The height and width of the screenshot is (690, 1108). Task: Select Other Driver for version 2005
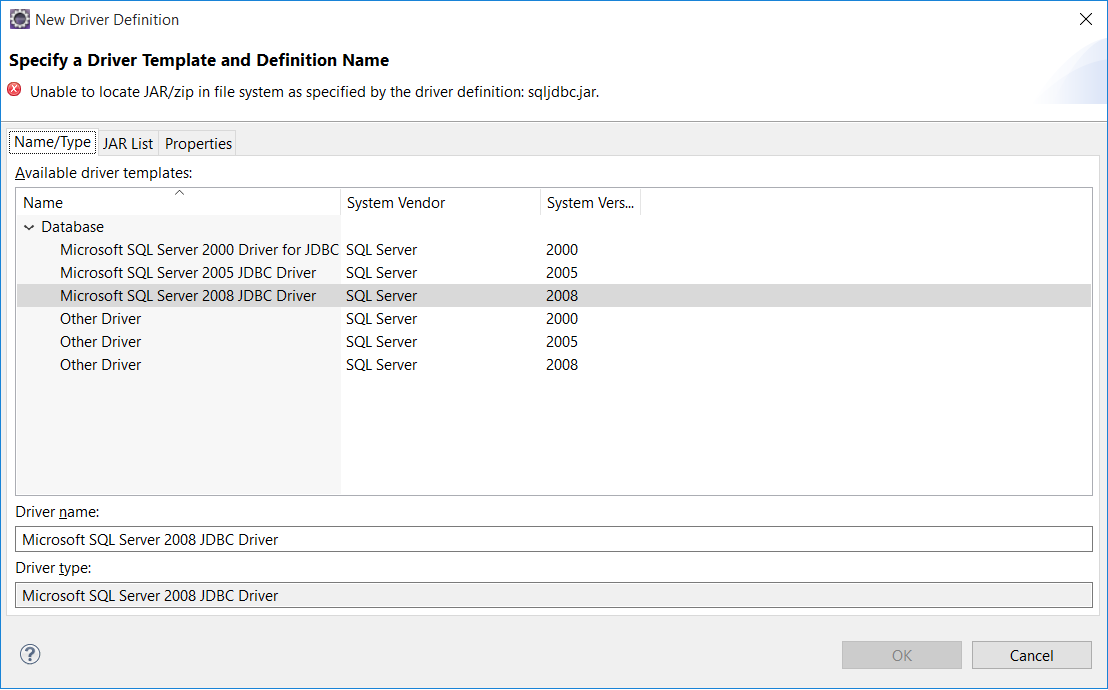(100, 341)
